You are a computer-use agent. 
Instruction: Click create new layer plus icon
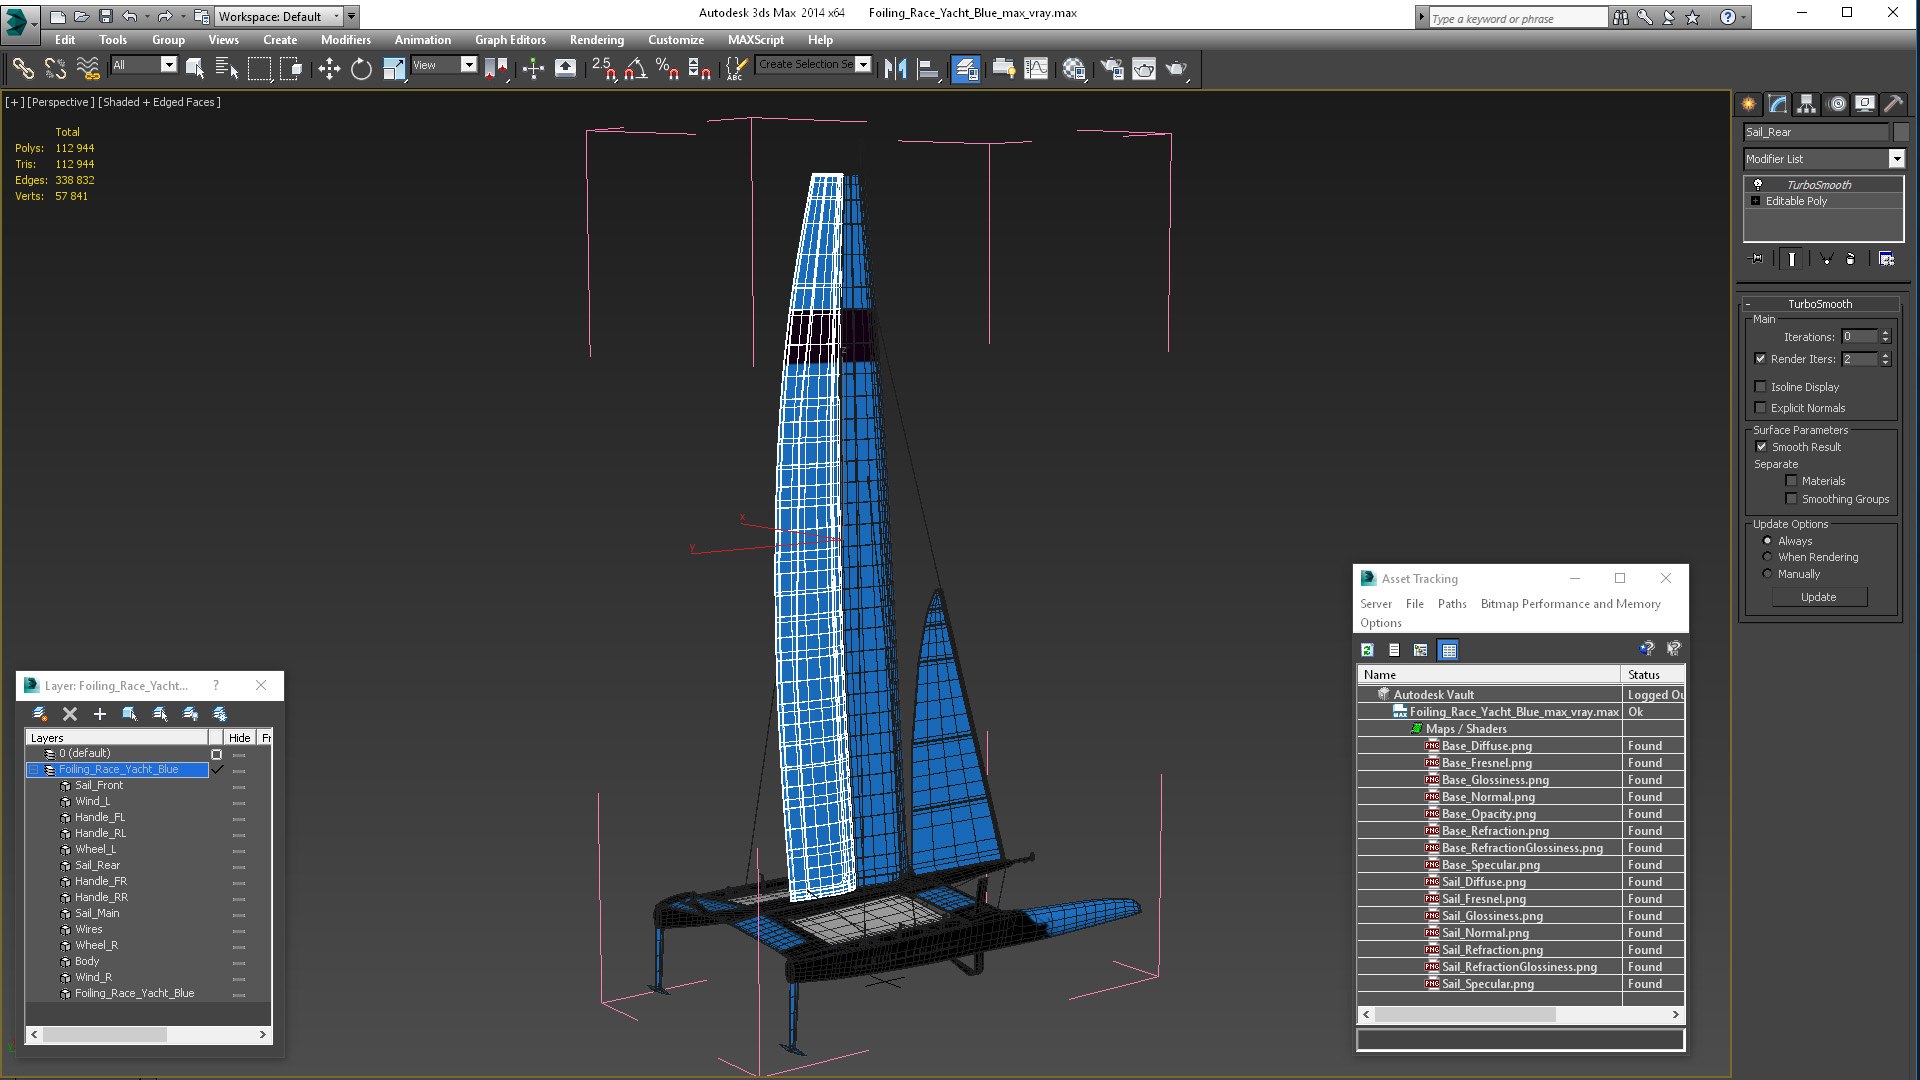click(99, 714)
